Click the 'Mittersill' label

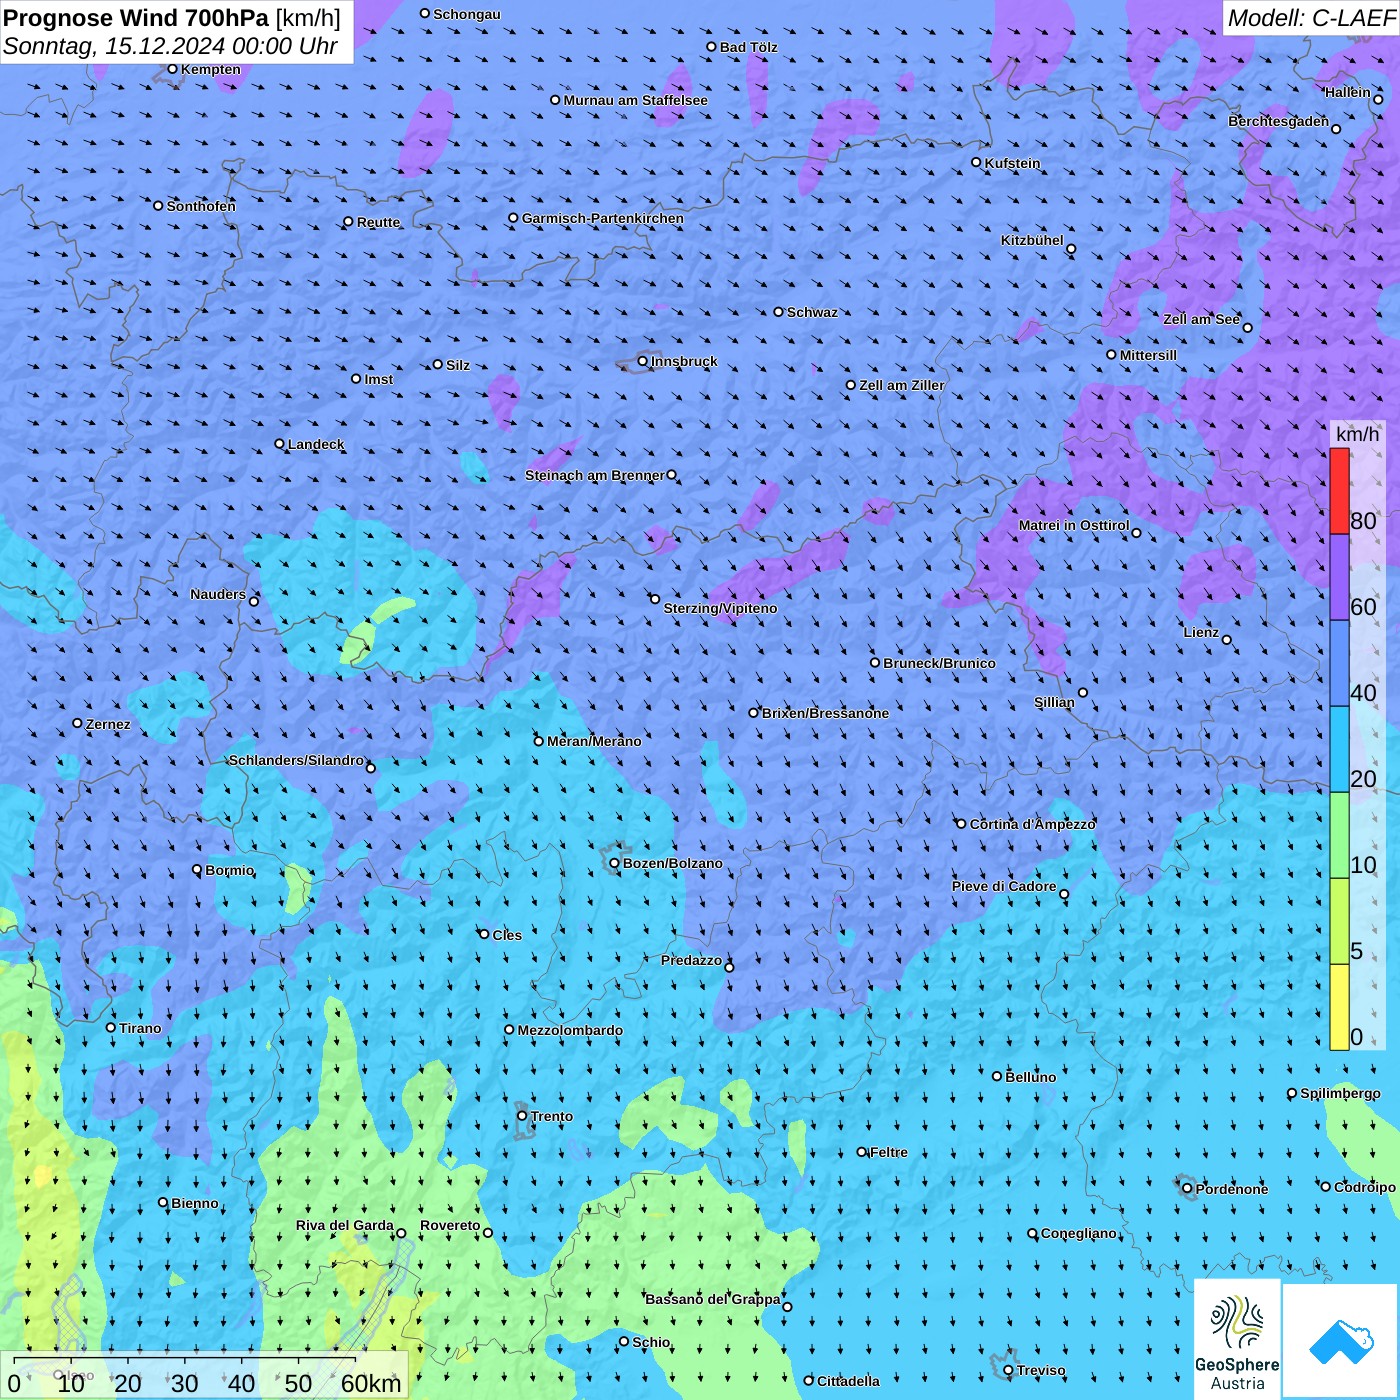point(1149,355)
